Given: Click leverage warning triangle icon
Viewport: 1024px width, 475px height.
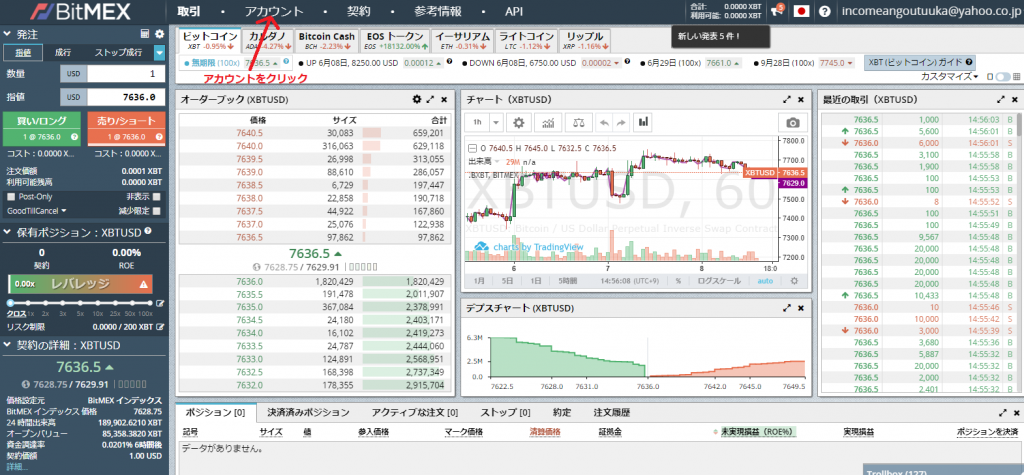Looking at the screenshot, I should pyautogui.click(x=144, y=284).
